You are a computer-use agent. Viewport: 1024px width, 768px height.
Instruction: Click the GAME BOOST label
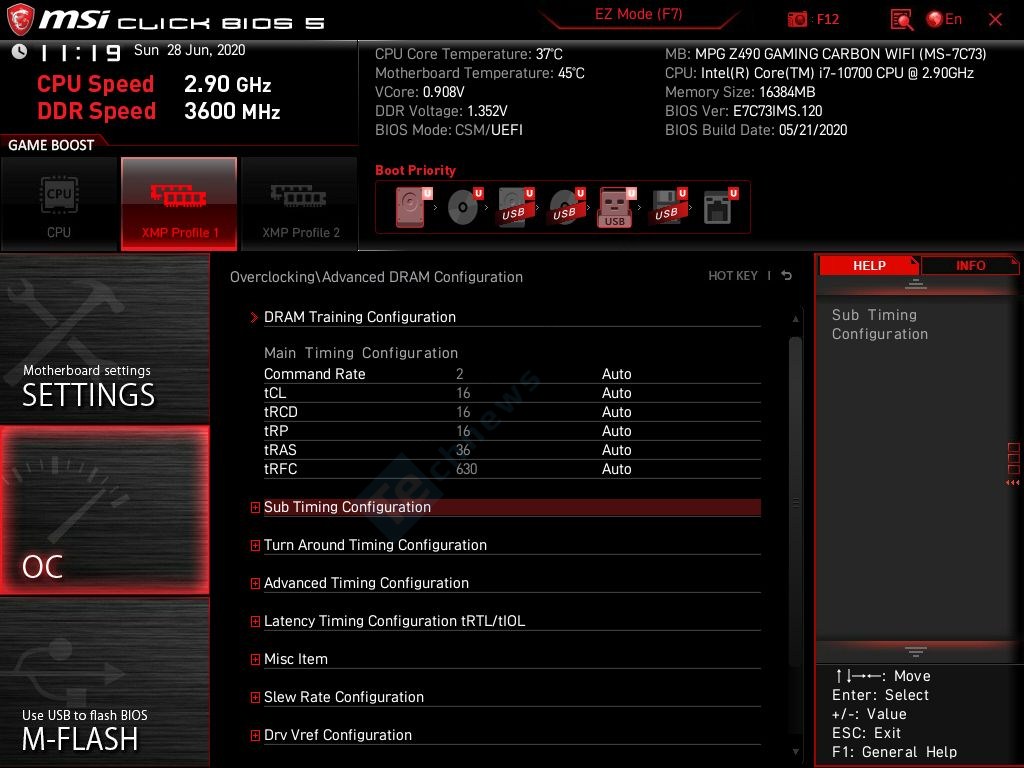(51, 145)
